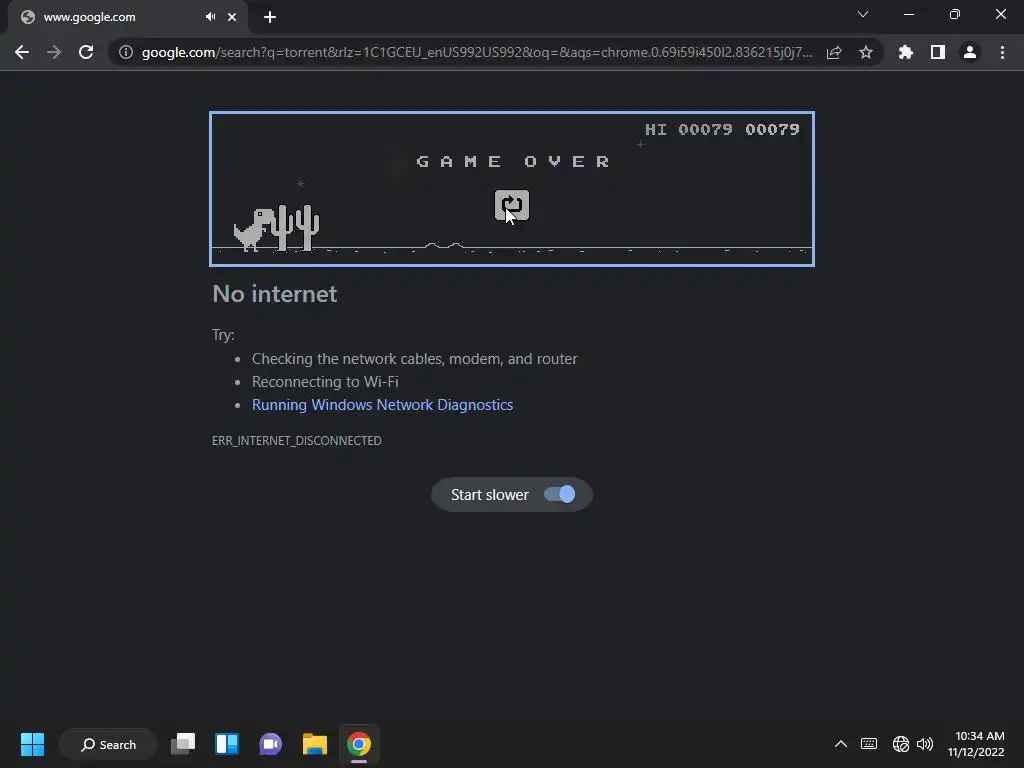The height and width of the screenshot is (768, 1024).
Task: Share this page icon
Action: coord(834,52)
